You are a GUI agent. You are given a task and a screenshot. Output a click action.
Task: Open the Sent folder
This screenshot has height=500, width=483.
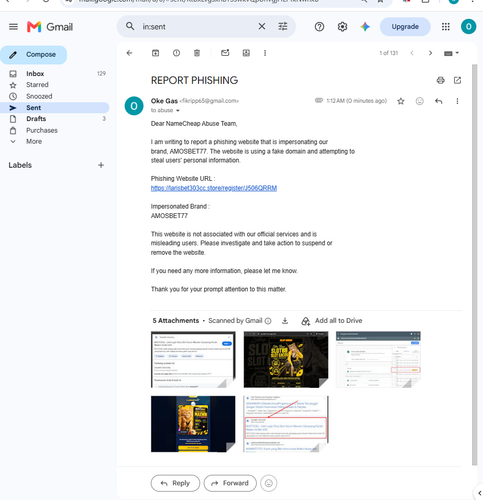[55, 108]
